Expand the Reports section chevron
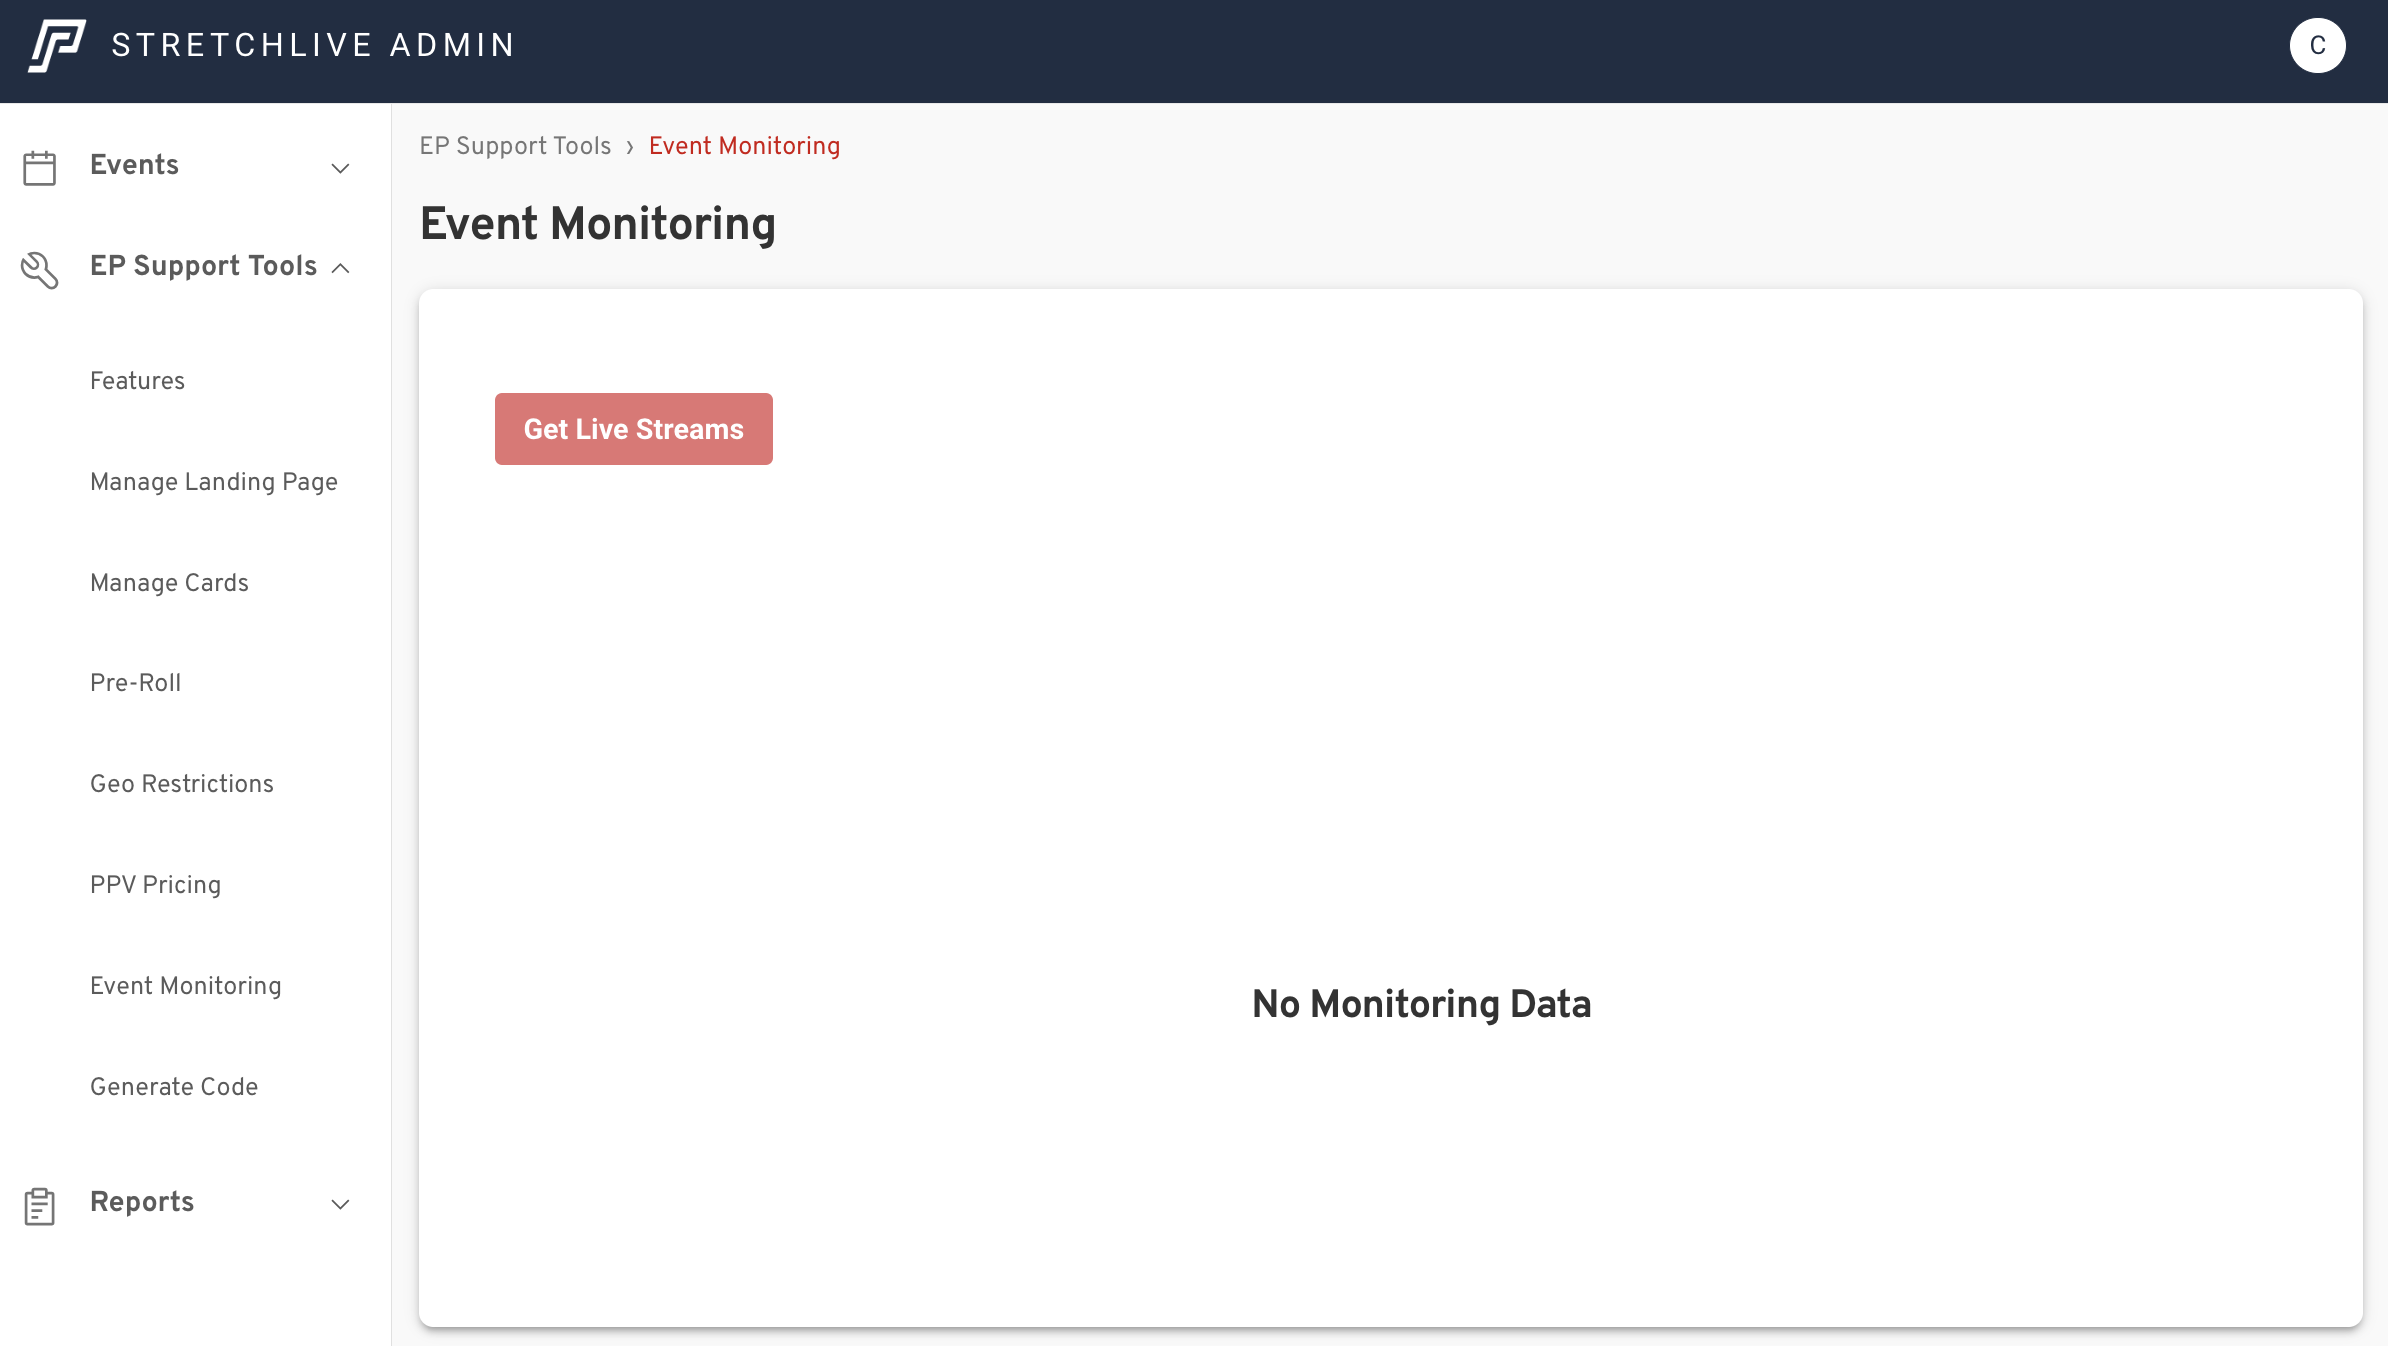The width and height of the screenshot is (2388, 1346). pyautogui.click(x=340, y=1204)
